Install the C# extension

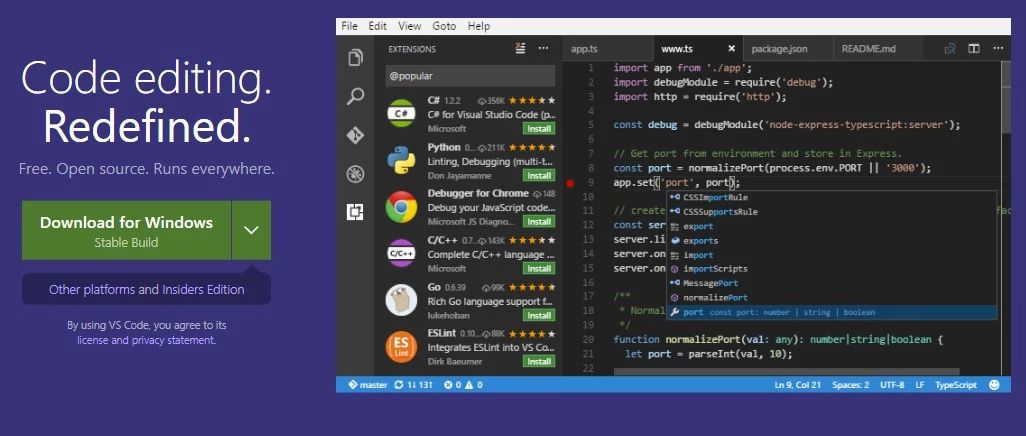[x=539, y=128]
